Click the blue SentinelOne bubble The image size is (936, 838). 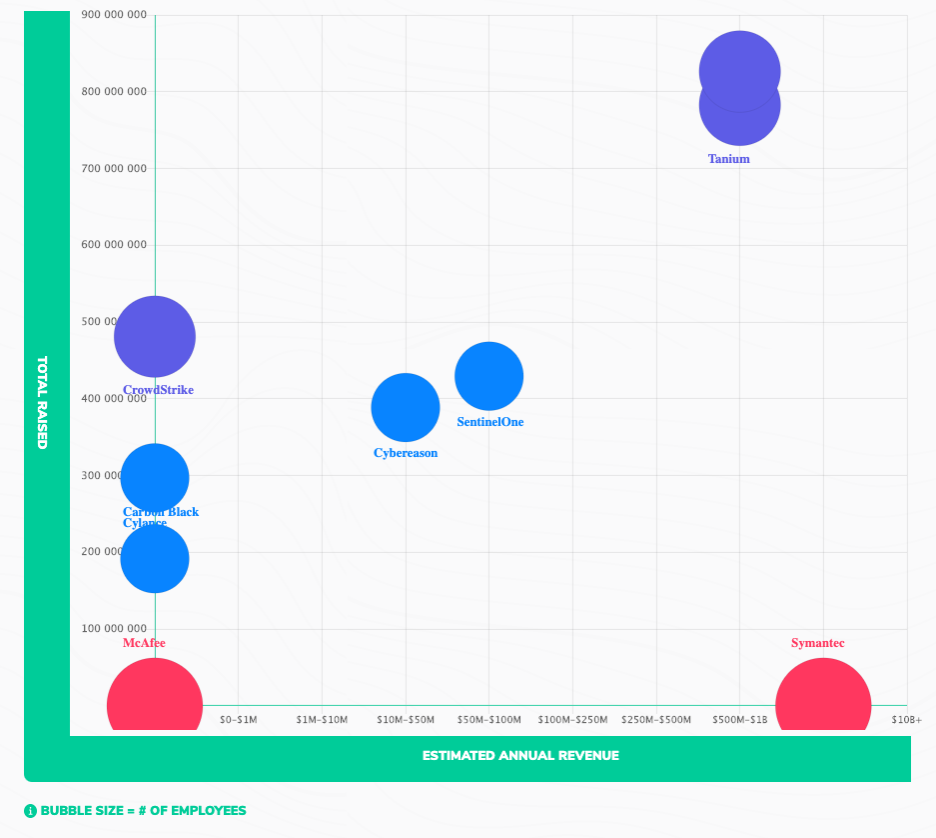(x=489, y=376)
